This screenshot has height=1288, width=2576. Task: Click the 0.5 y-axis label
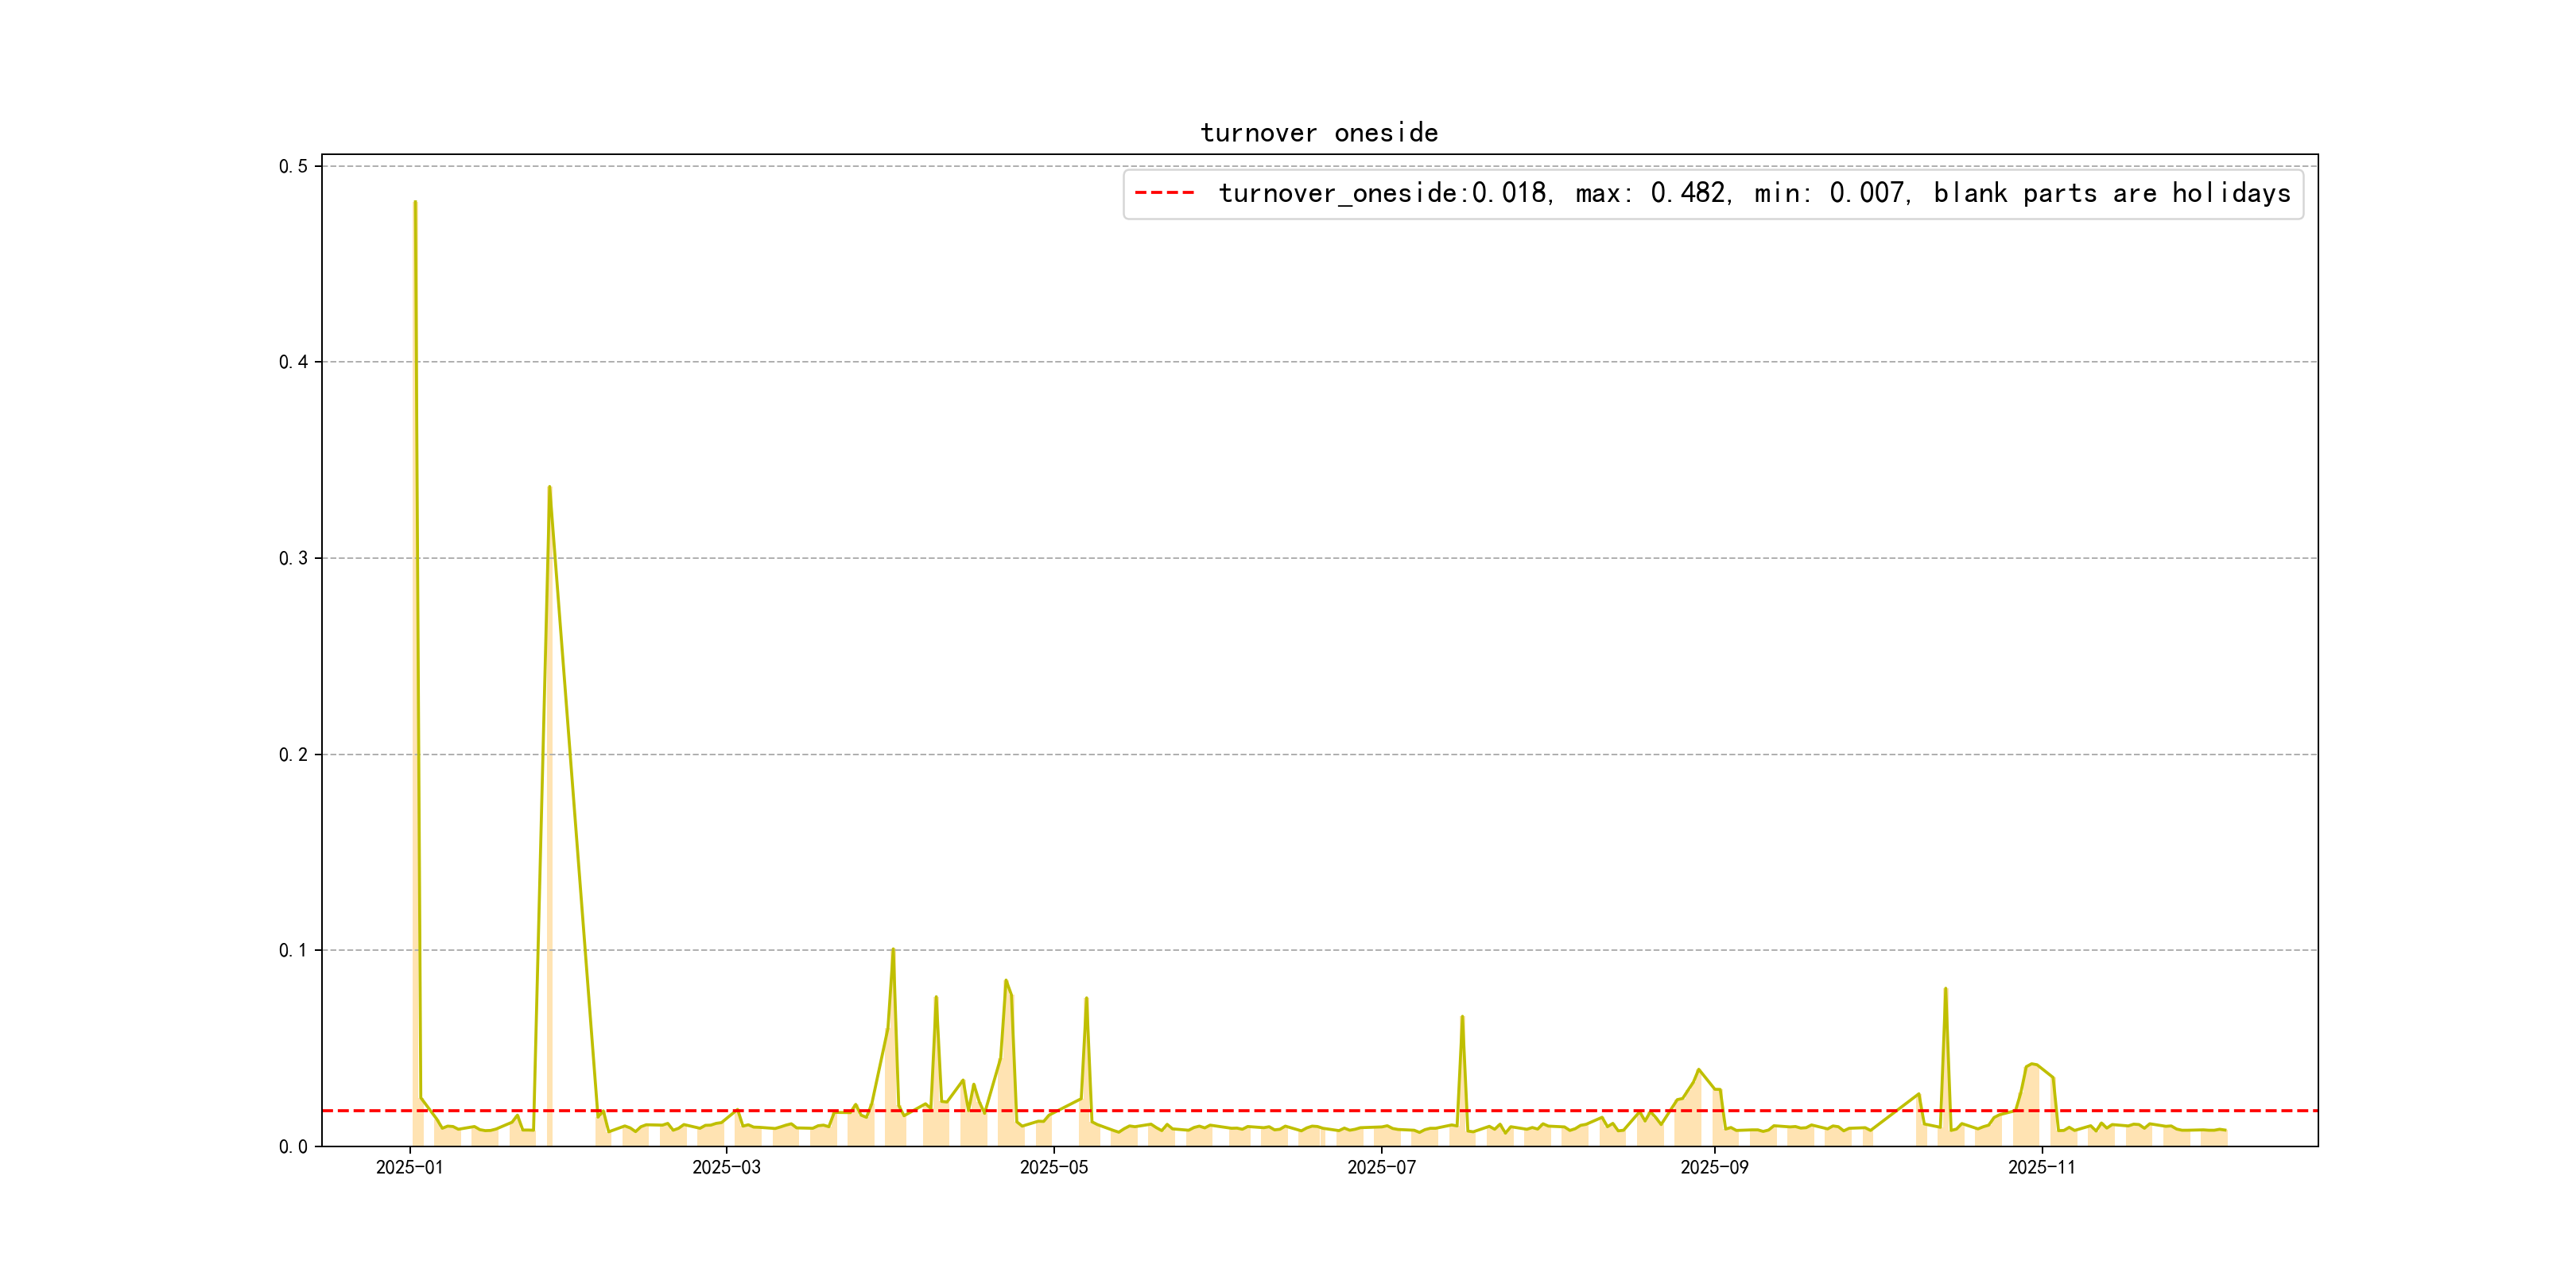click(293, 166)
